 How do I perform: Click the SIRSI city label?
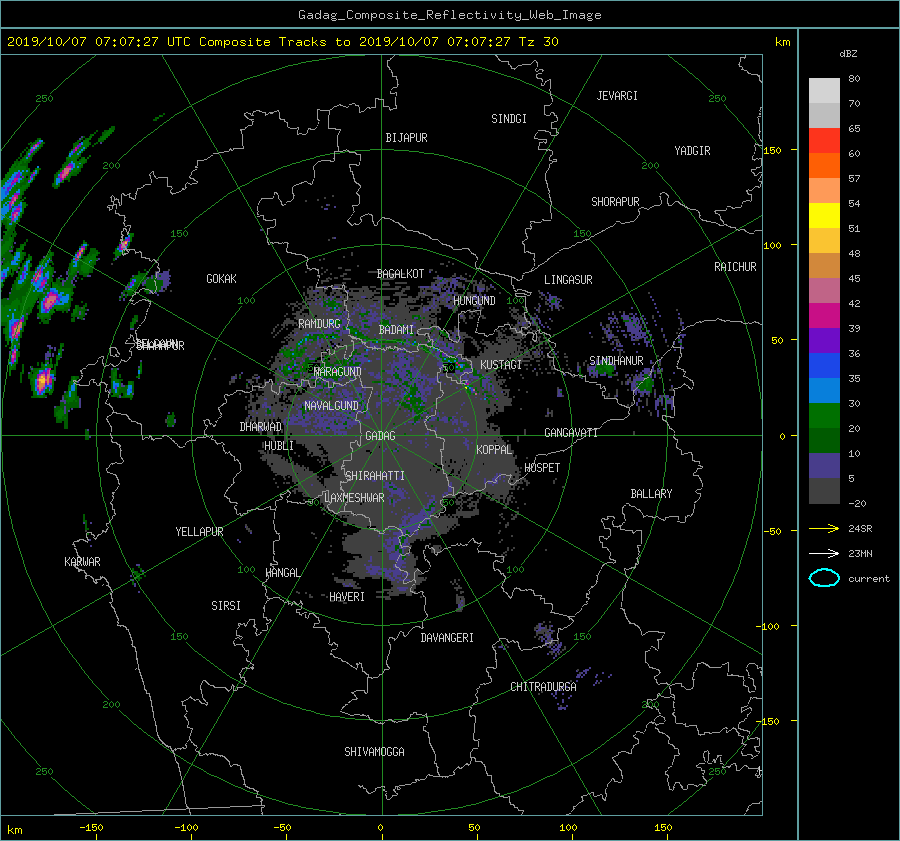coord(226,606)
